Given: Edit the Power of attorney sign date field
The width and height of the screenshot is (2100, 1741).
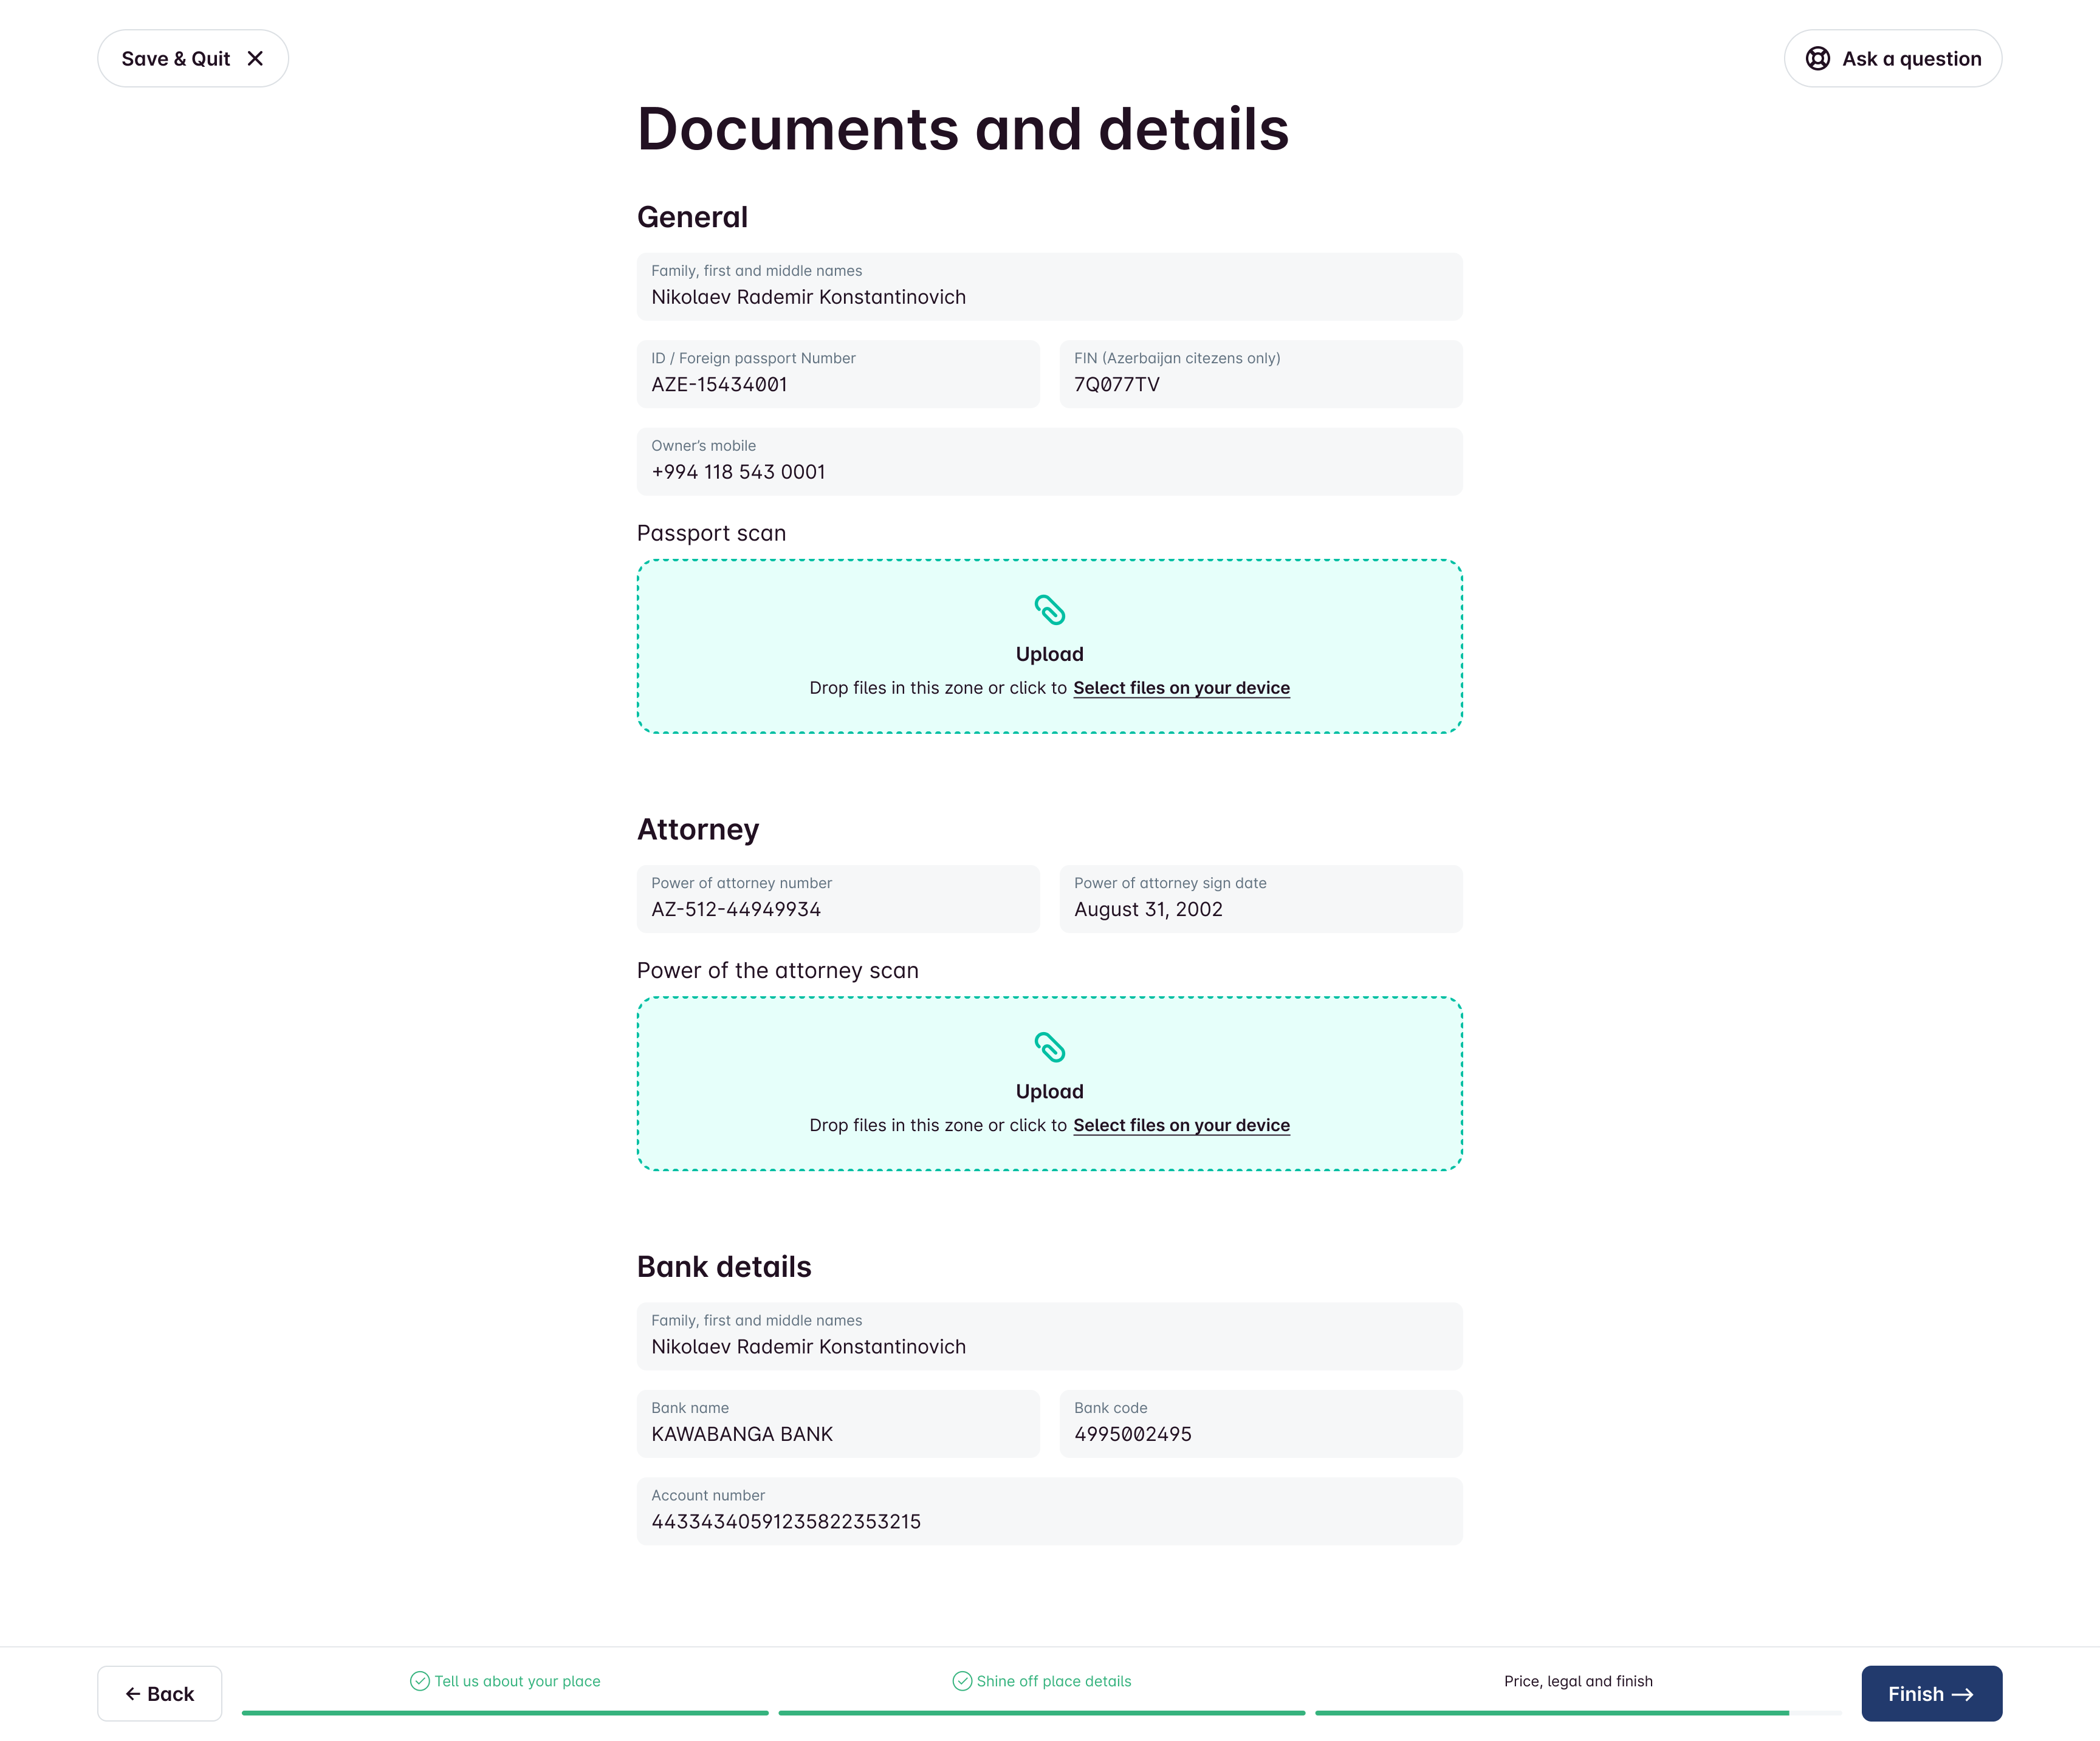Looking at the screenshot, I should [1260, 899].
